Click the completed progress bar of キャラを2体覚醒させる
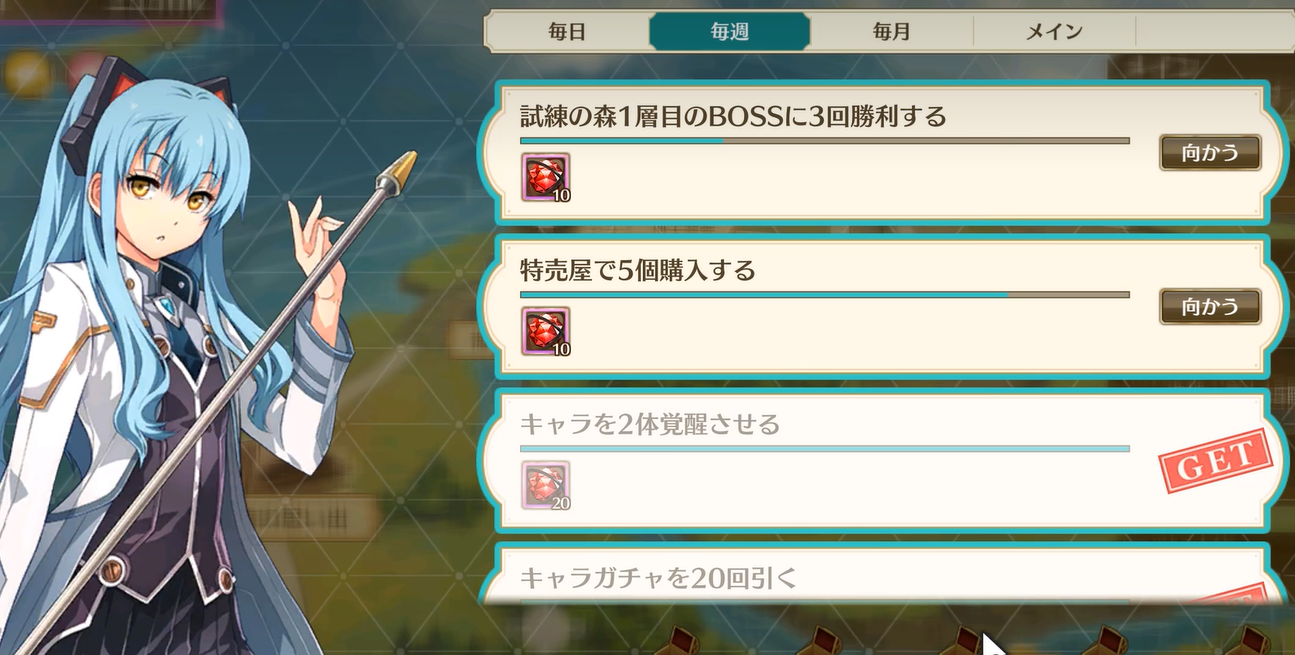 point(825,449)
